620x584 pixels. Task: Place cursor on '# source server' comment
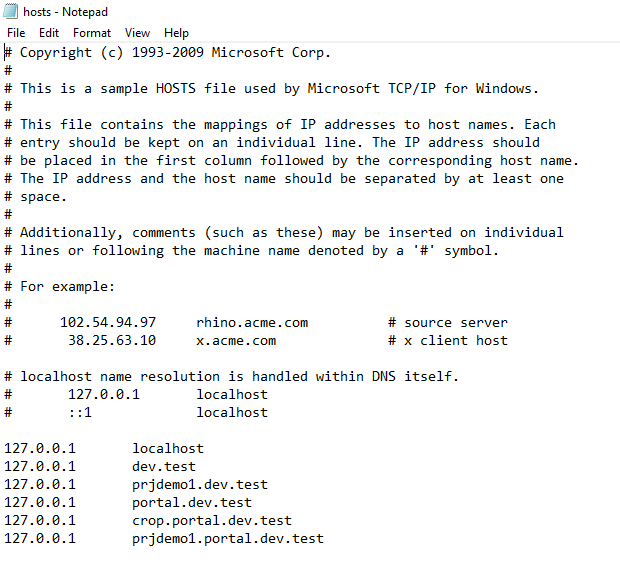tap(448, 323)
